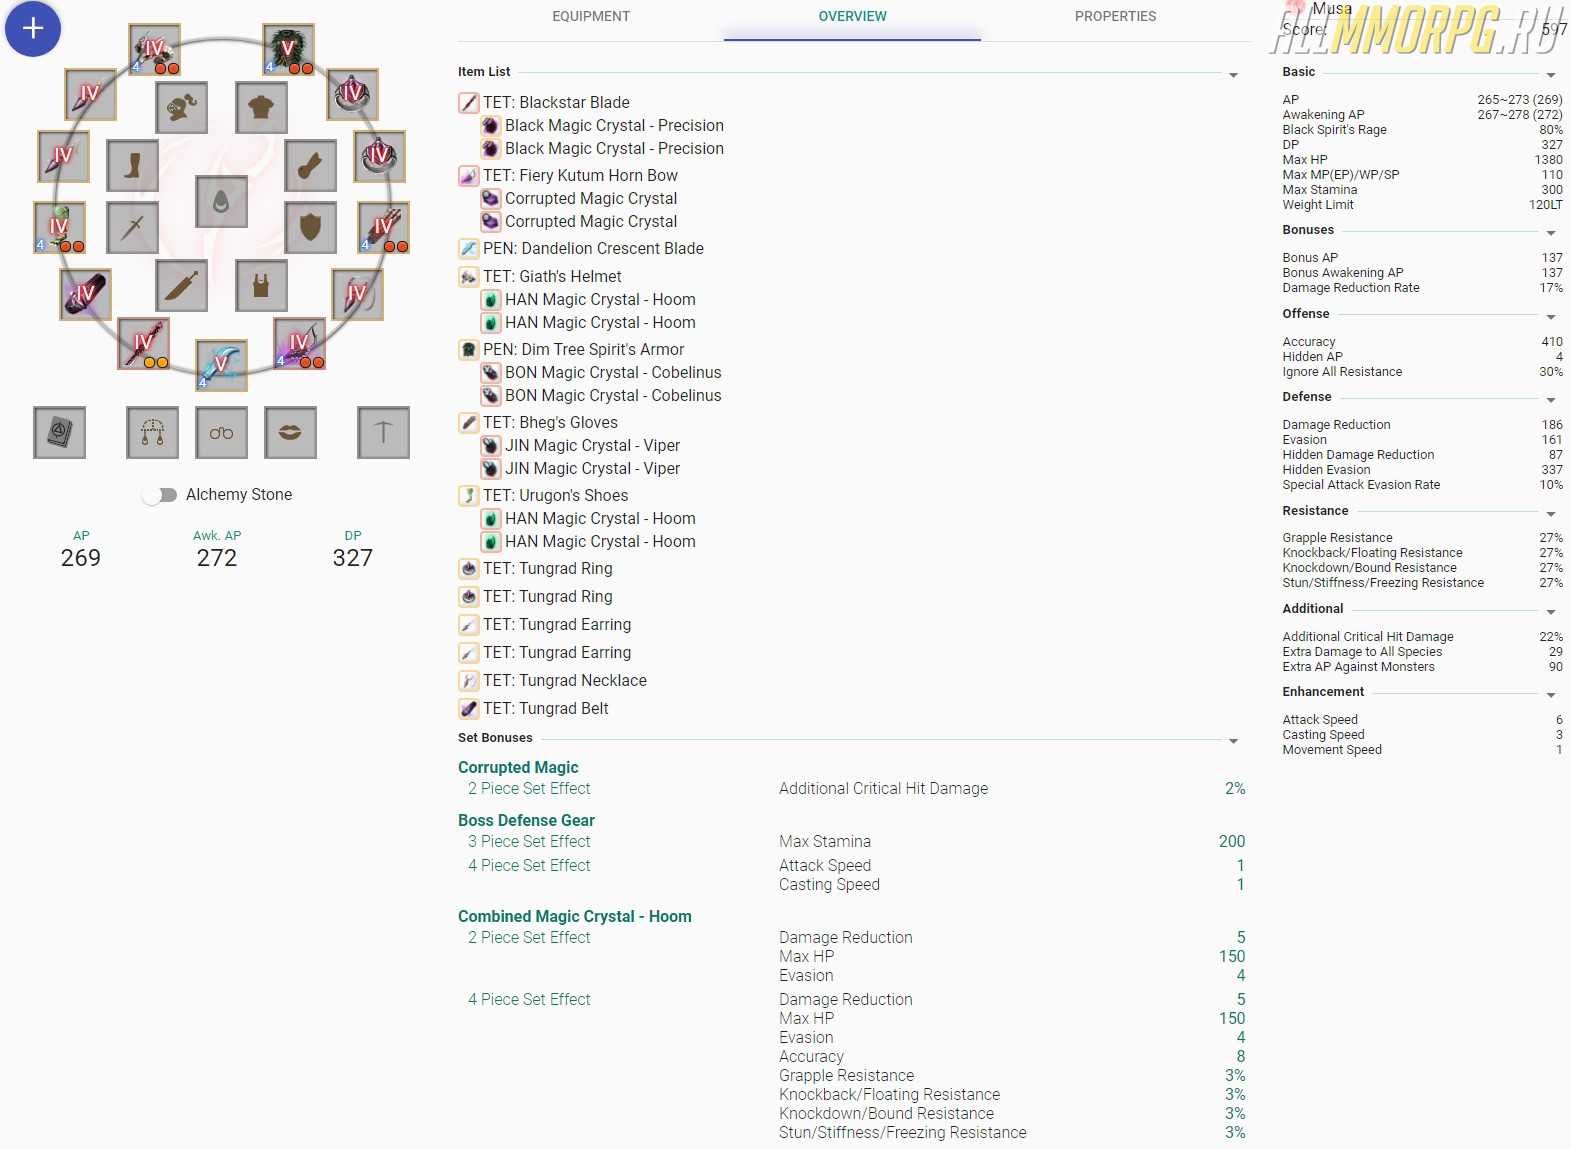Switch to the Equipment tab
The height and width of the screenshot is (1149, 1571).
tap(591, 17)
